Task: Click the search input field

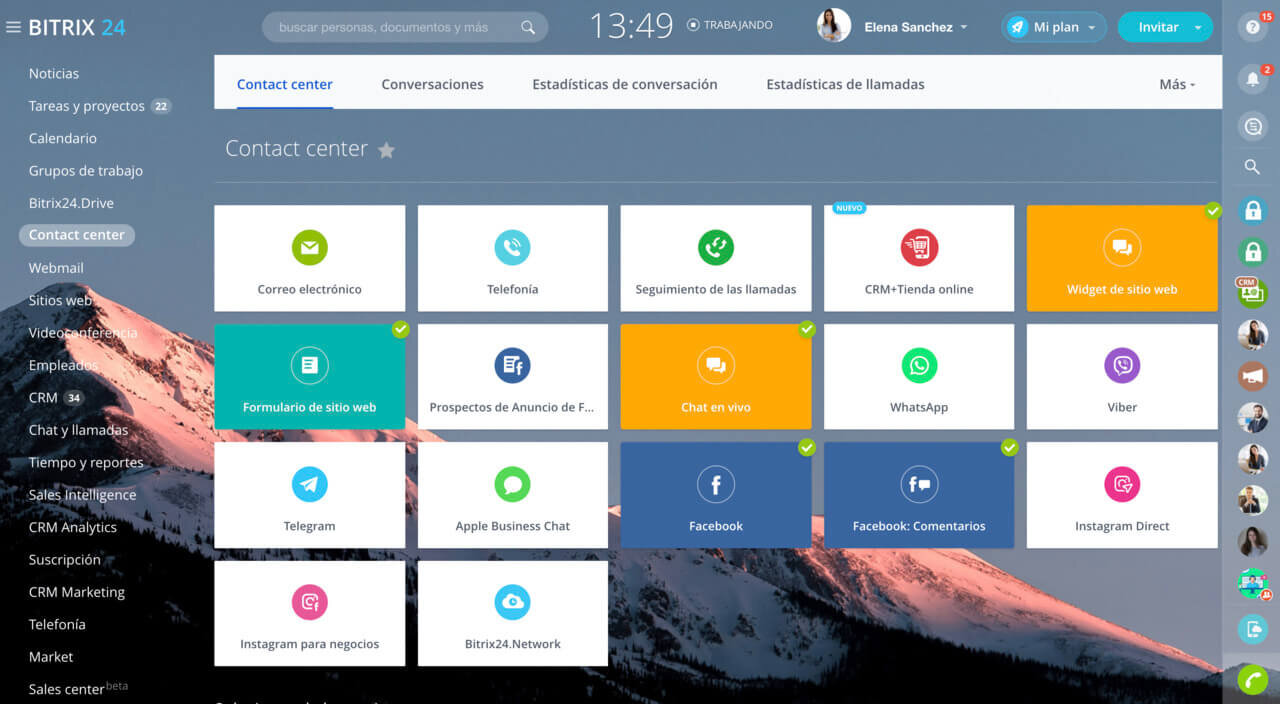Action: (395, 27)
